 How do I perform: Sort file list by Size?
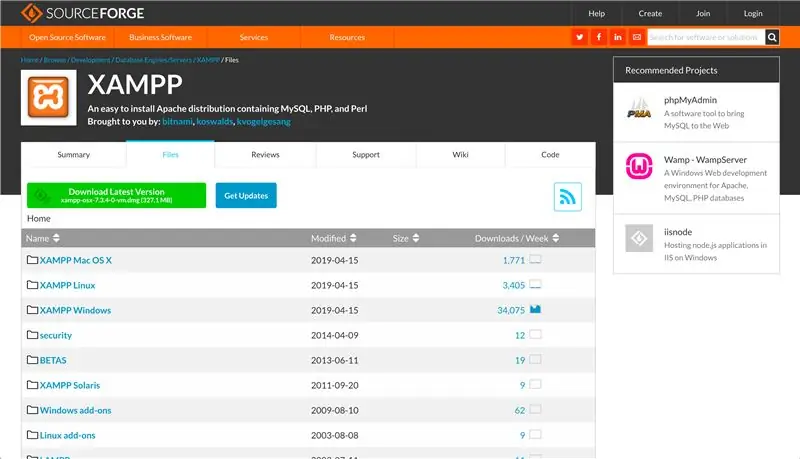coord(406,238)
